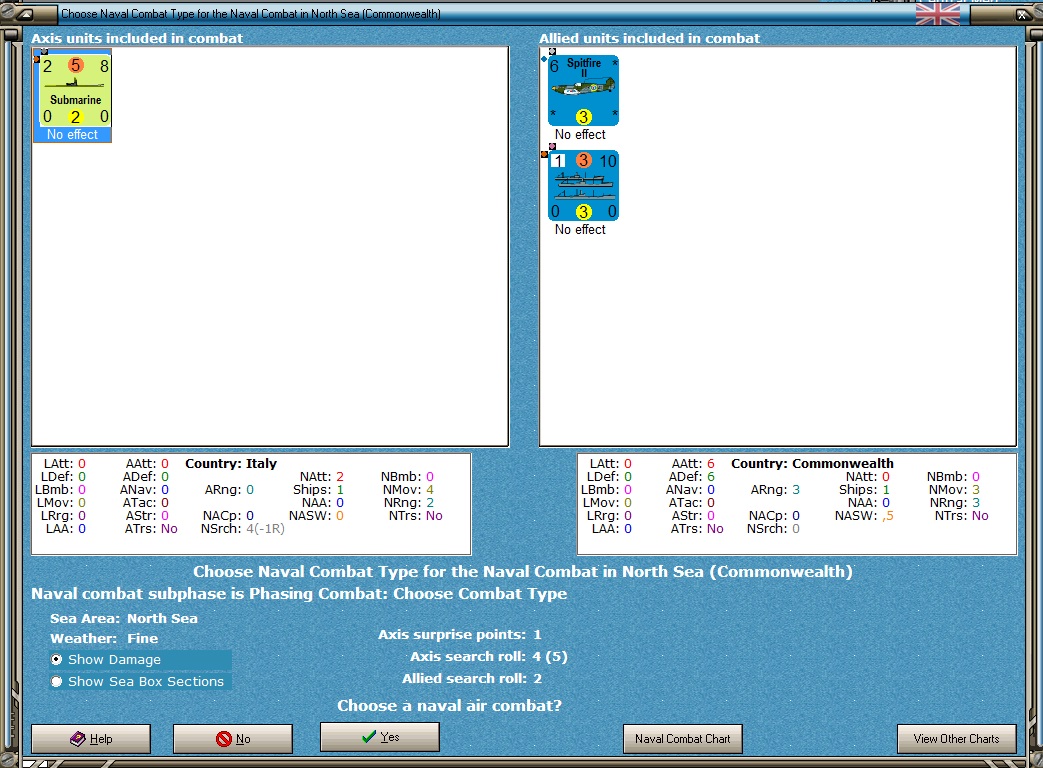Click Allied ARng value 3
The height and width of the screenshot is (768, 1043).
point(796,489)
